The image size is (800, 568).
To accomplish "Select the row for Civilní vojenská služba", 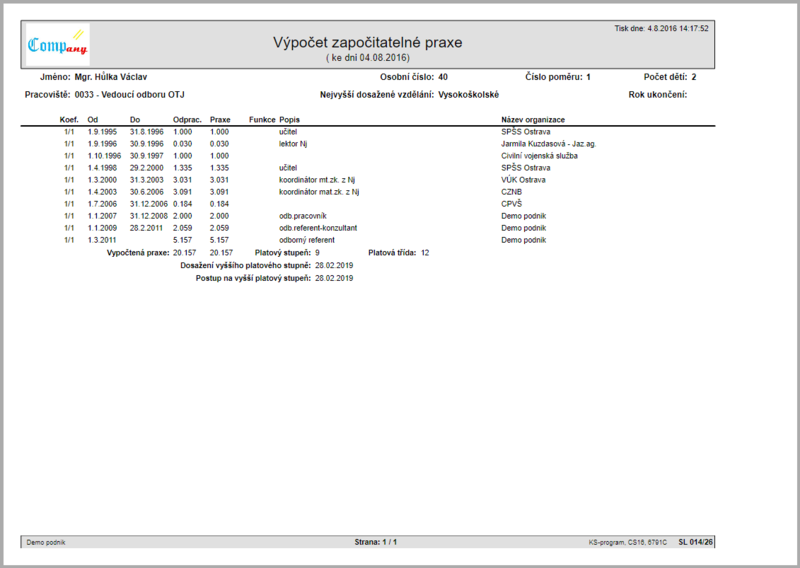I will pyautogui.click(x=367, y=156).
